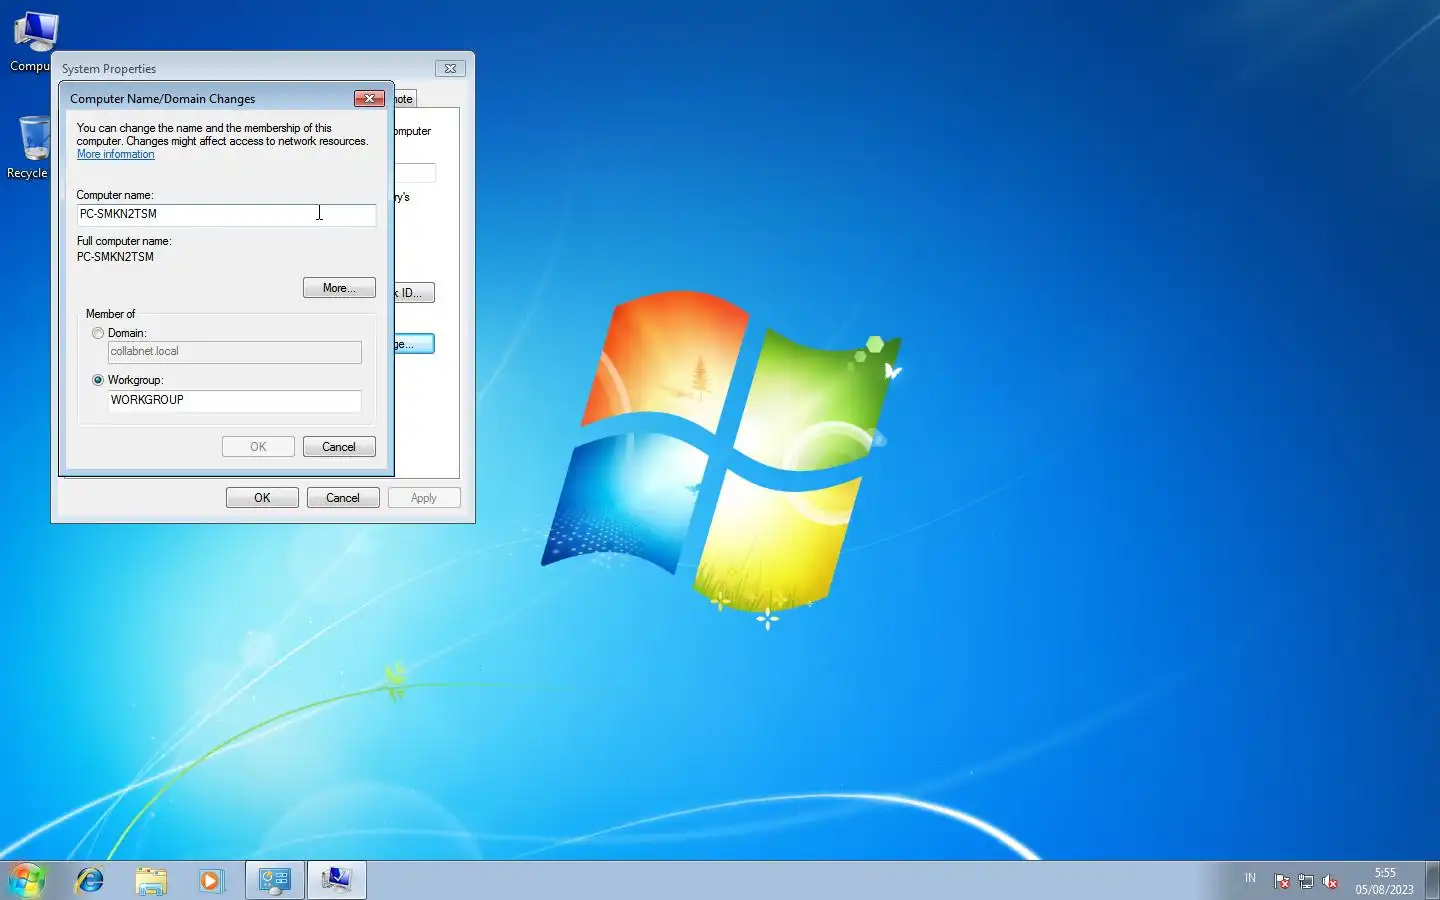Open the Windows Start menu orb

click(27, 880)
